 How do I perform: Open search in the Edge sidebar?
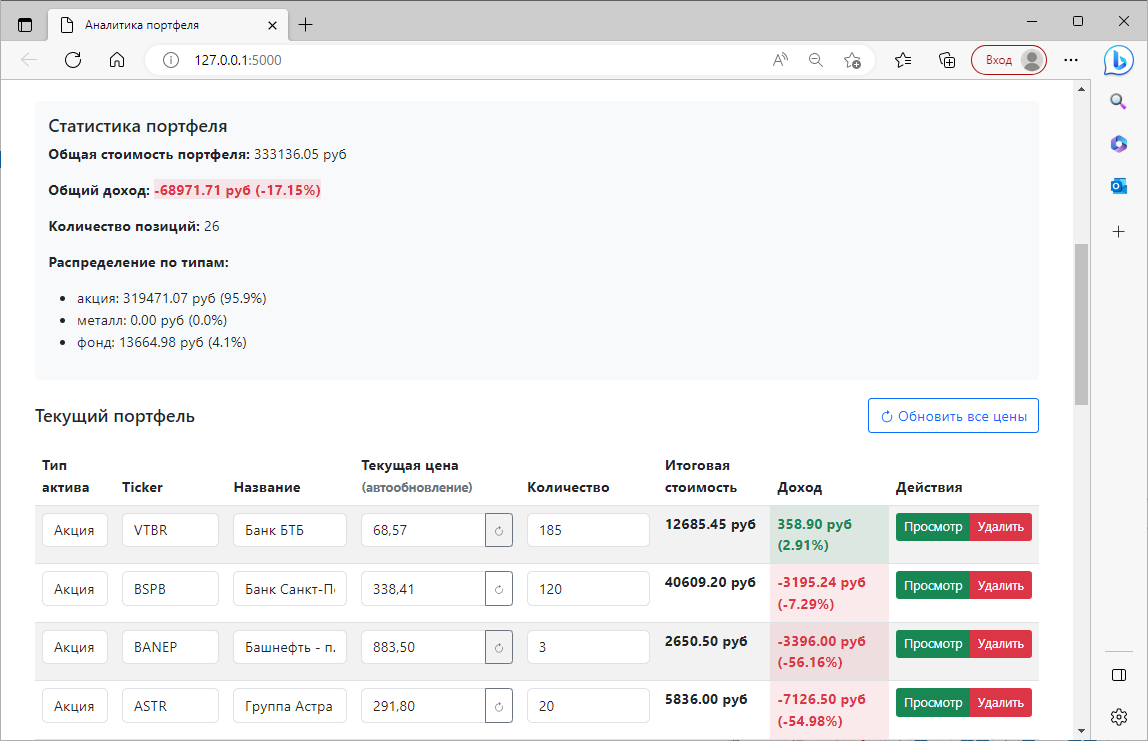coord(1118,100)
